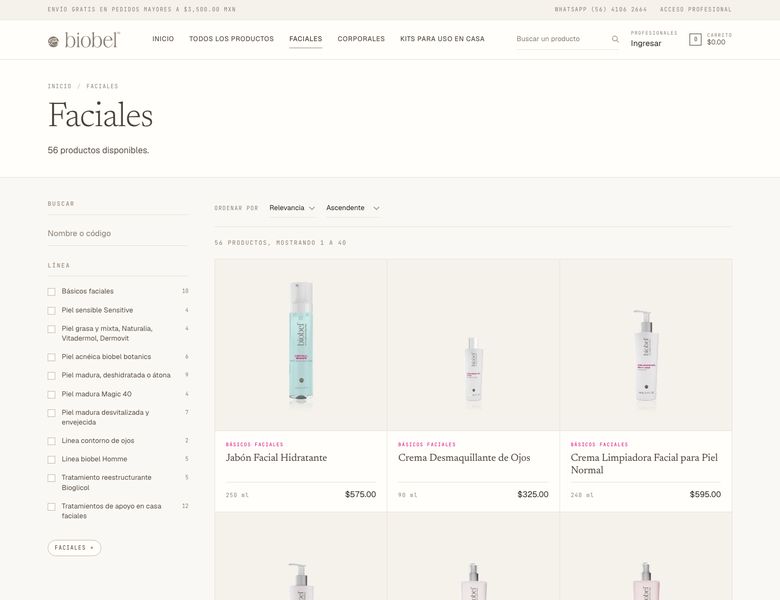Click the Inicio breadcrumb link
The image size is (780, 600).
point(60,86)
